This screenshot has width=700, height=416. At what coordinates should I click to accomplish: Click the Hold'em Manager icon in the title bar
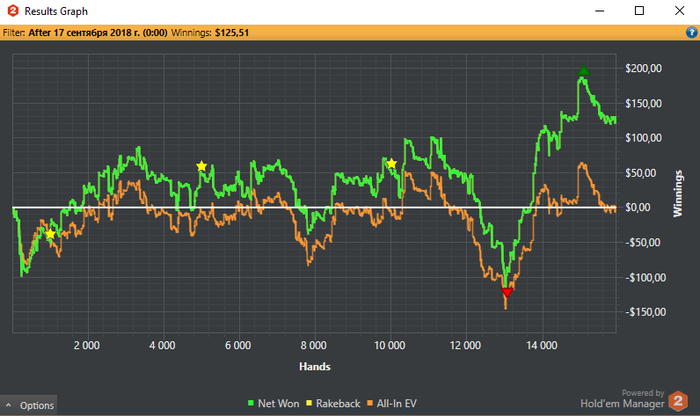(13, 11)
